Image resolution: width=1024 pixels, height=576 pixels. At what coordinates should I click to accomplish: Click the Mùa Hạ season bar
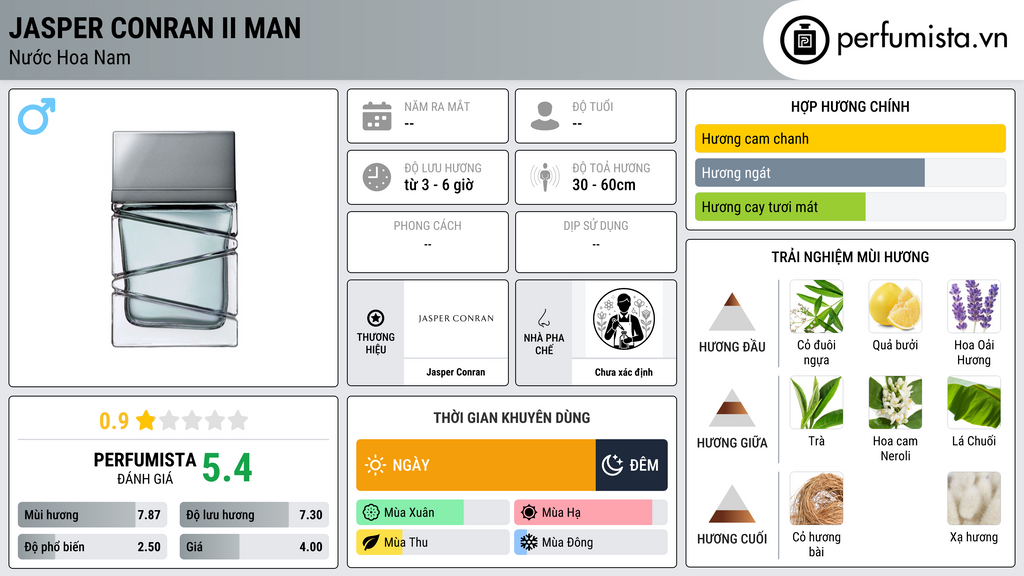tap(590, 513)
